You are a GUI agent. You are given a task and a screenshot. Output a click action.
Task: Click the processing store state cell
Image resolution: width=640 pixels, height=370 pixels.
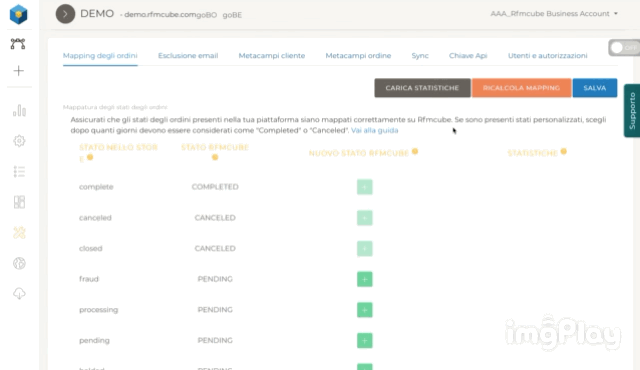coord(98,310)
